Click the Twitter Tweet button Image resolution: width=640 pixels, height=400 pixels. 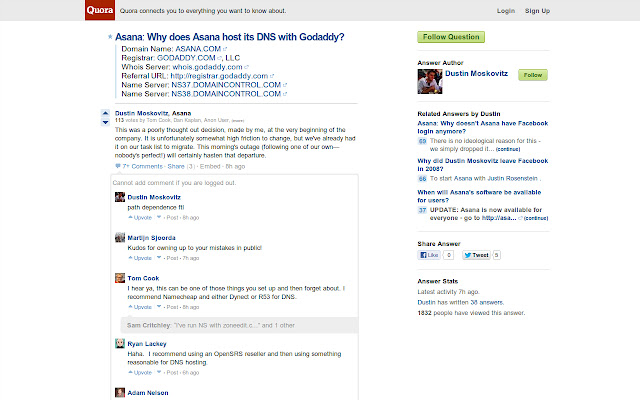click(476, 255)
